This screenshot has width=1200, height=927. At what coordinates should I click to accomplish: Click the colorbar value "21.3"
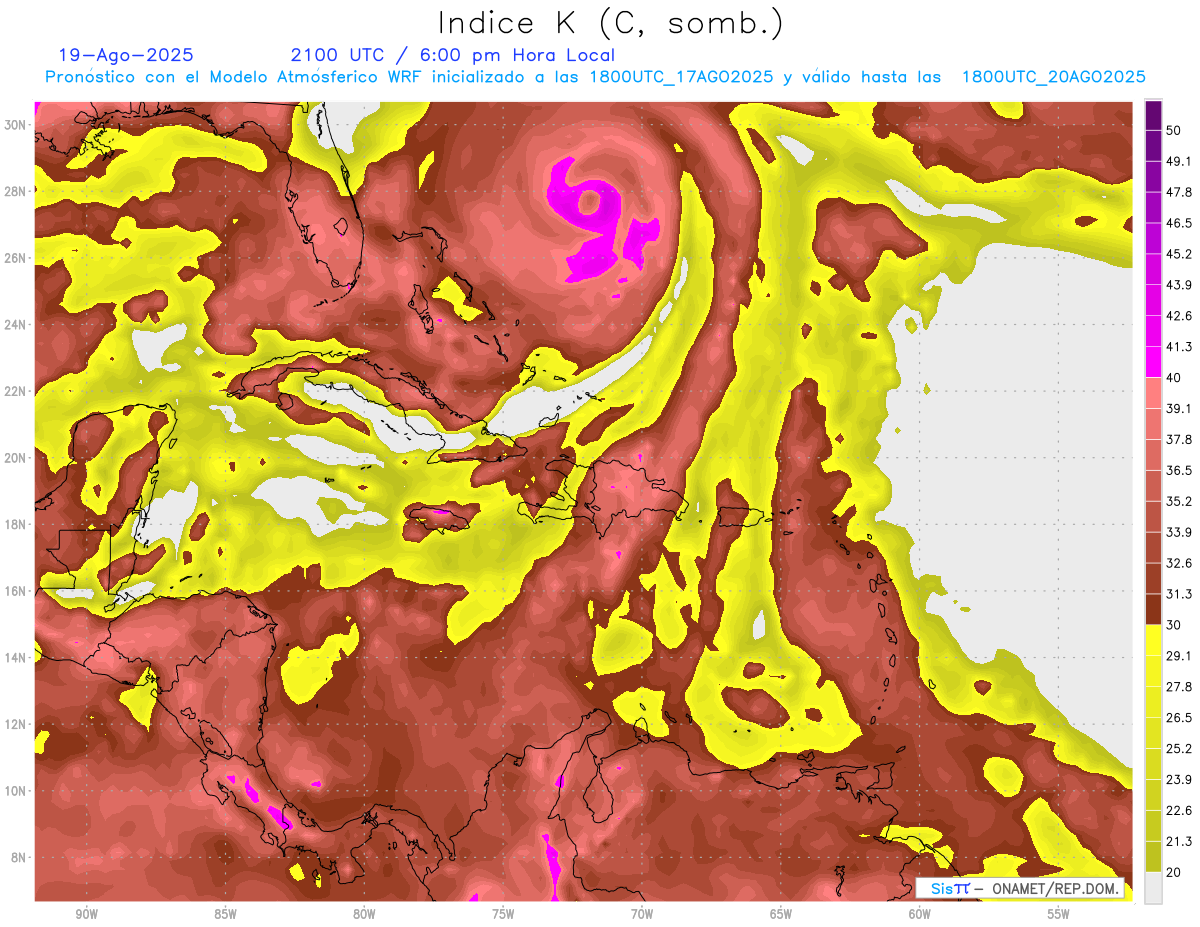[x=1178, y=842]
